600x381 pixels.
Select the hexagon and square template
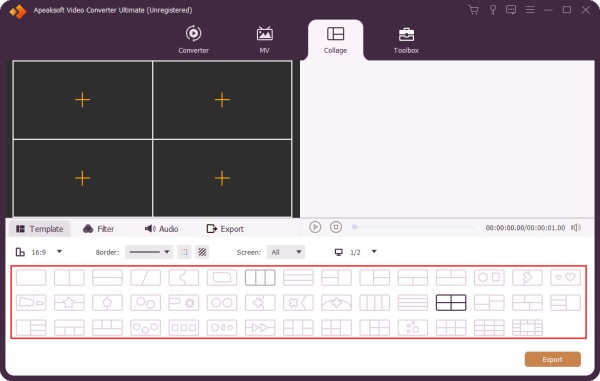coord(489,277)
